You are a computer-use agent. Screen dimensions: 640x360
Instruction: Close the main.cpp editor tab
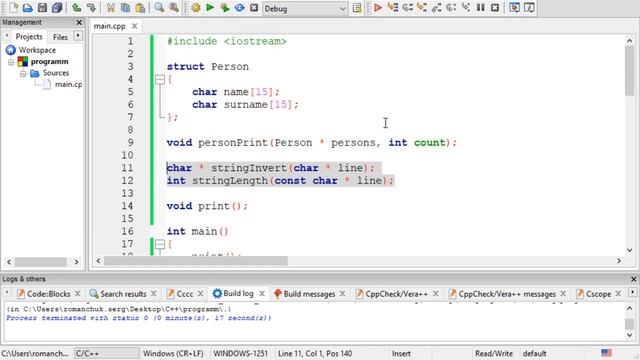click(134, 26)
